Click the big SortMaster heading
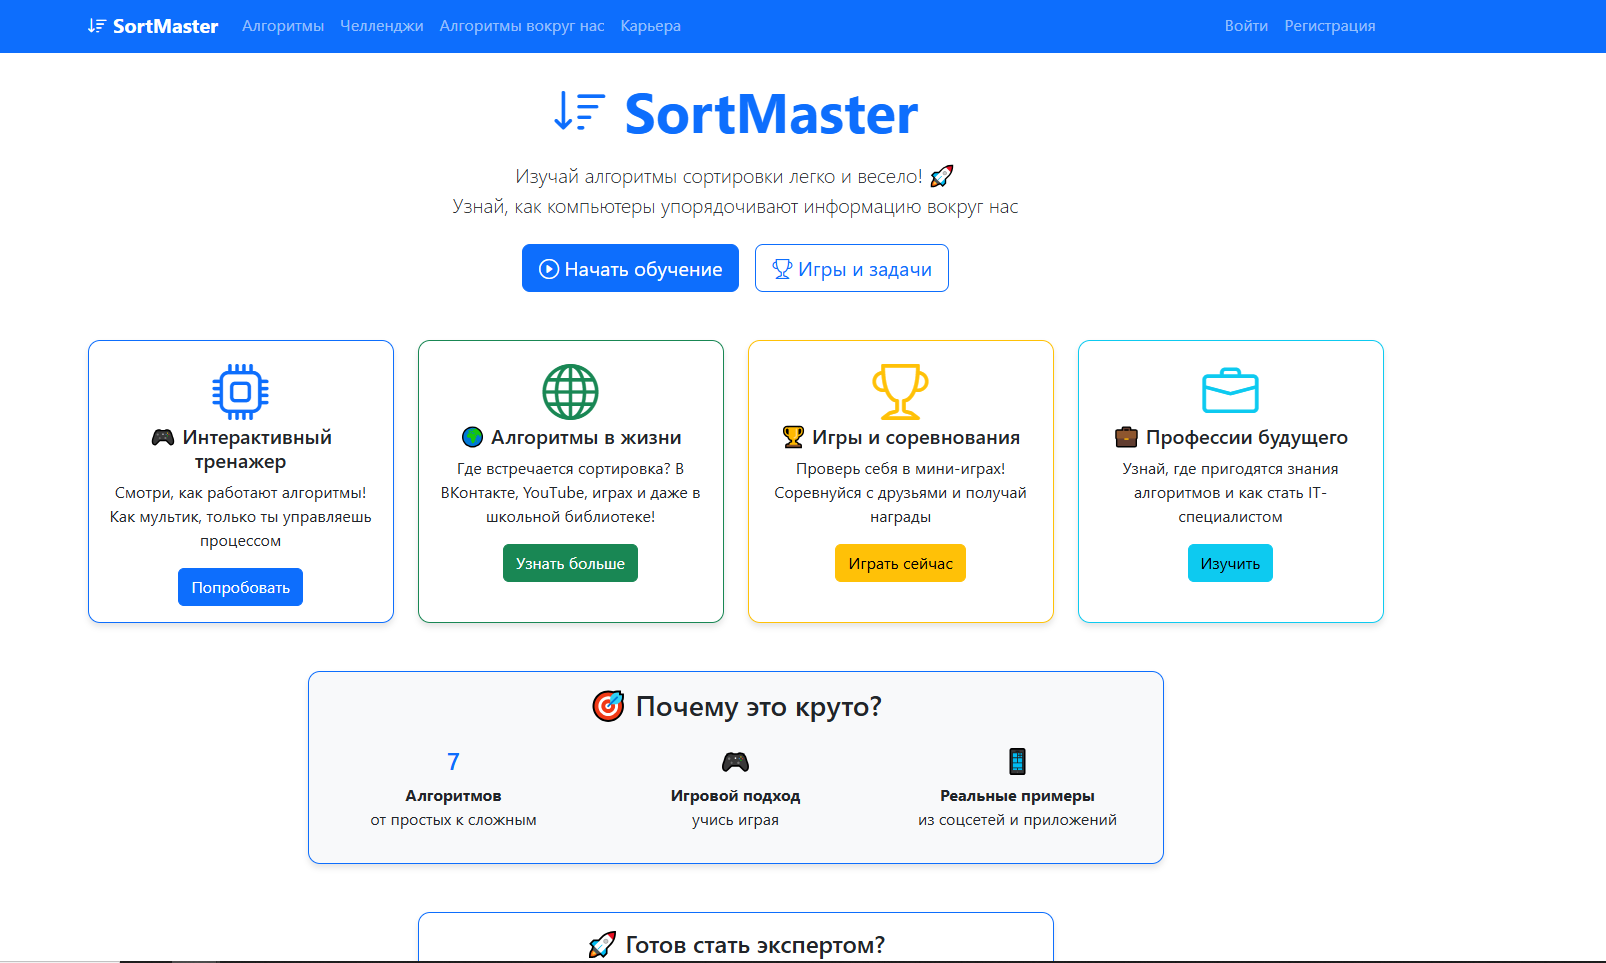 (771, 113)
